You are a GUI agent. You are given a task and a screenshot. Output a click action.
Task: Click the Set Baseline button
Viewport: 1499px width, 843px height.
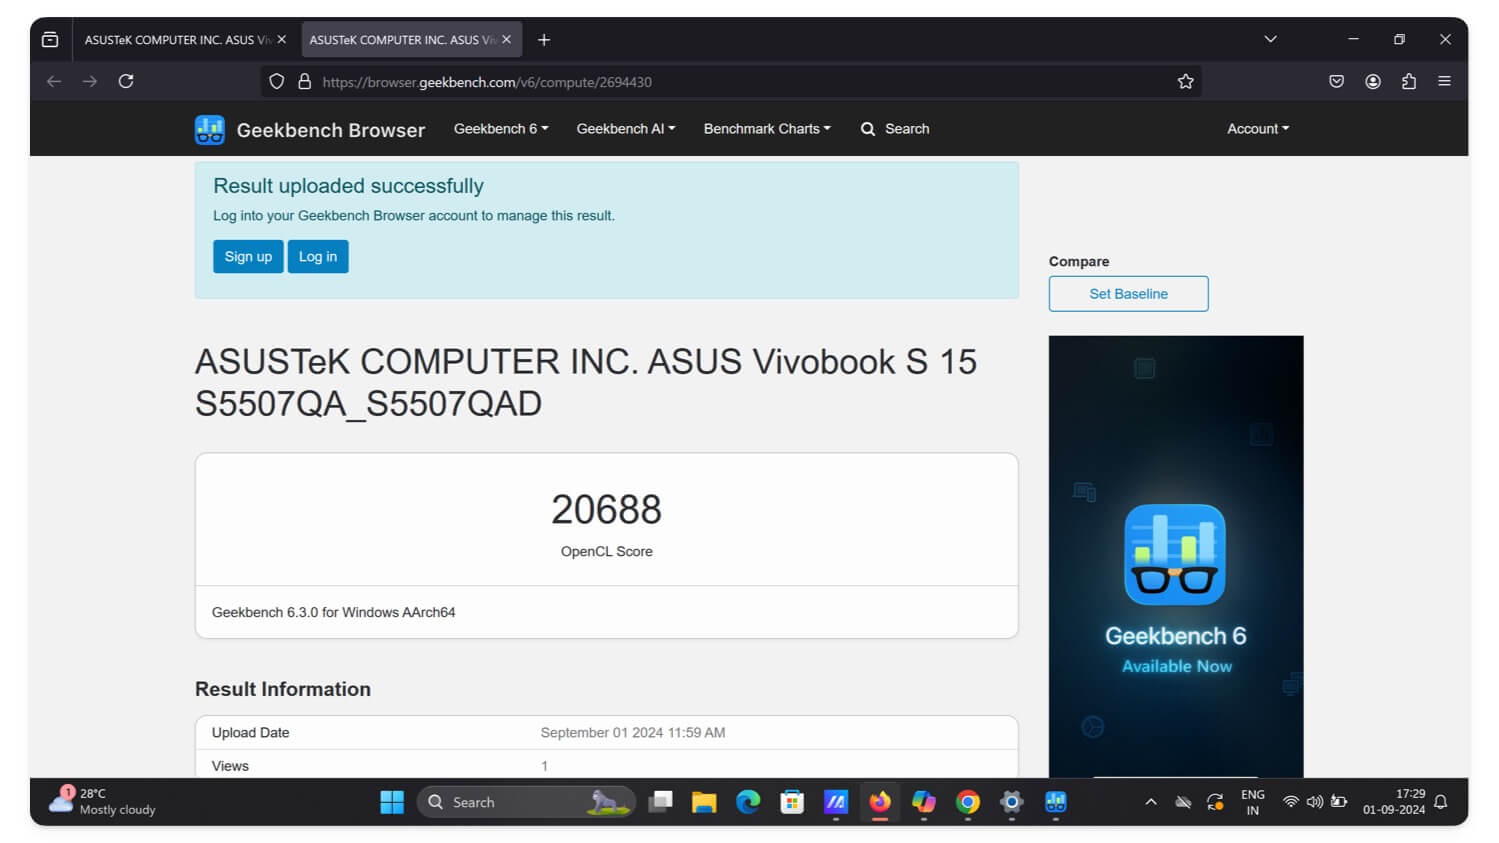click(x=1128, y=293)
